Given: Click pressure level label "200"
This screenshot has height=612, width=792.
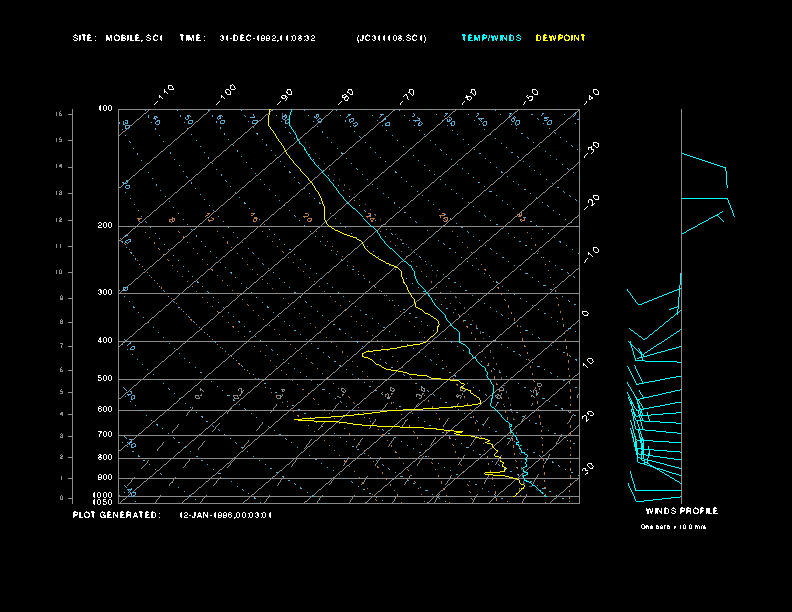Looking at the screenshot, I should click(105, 226).
